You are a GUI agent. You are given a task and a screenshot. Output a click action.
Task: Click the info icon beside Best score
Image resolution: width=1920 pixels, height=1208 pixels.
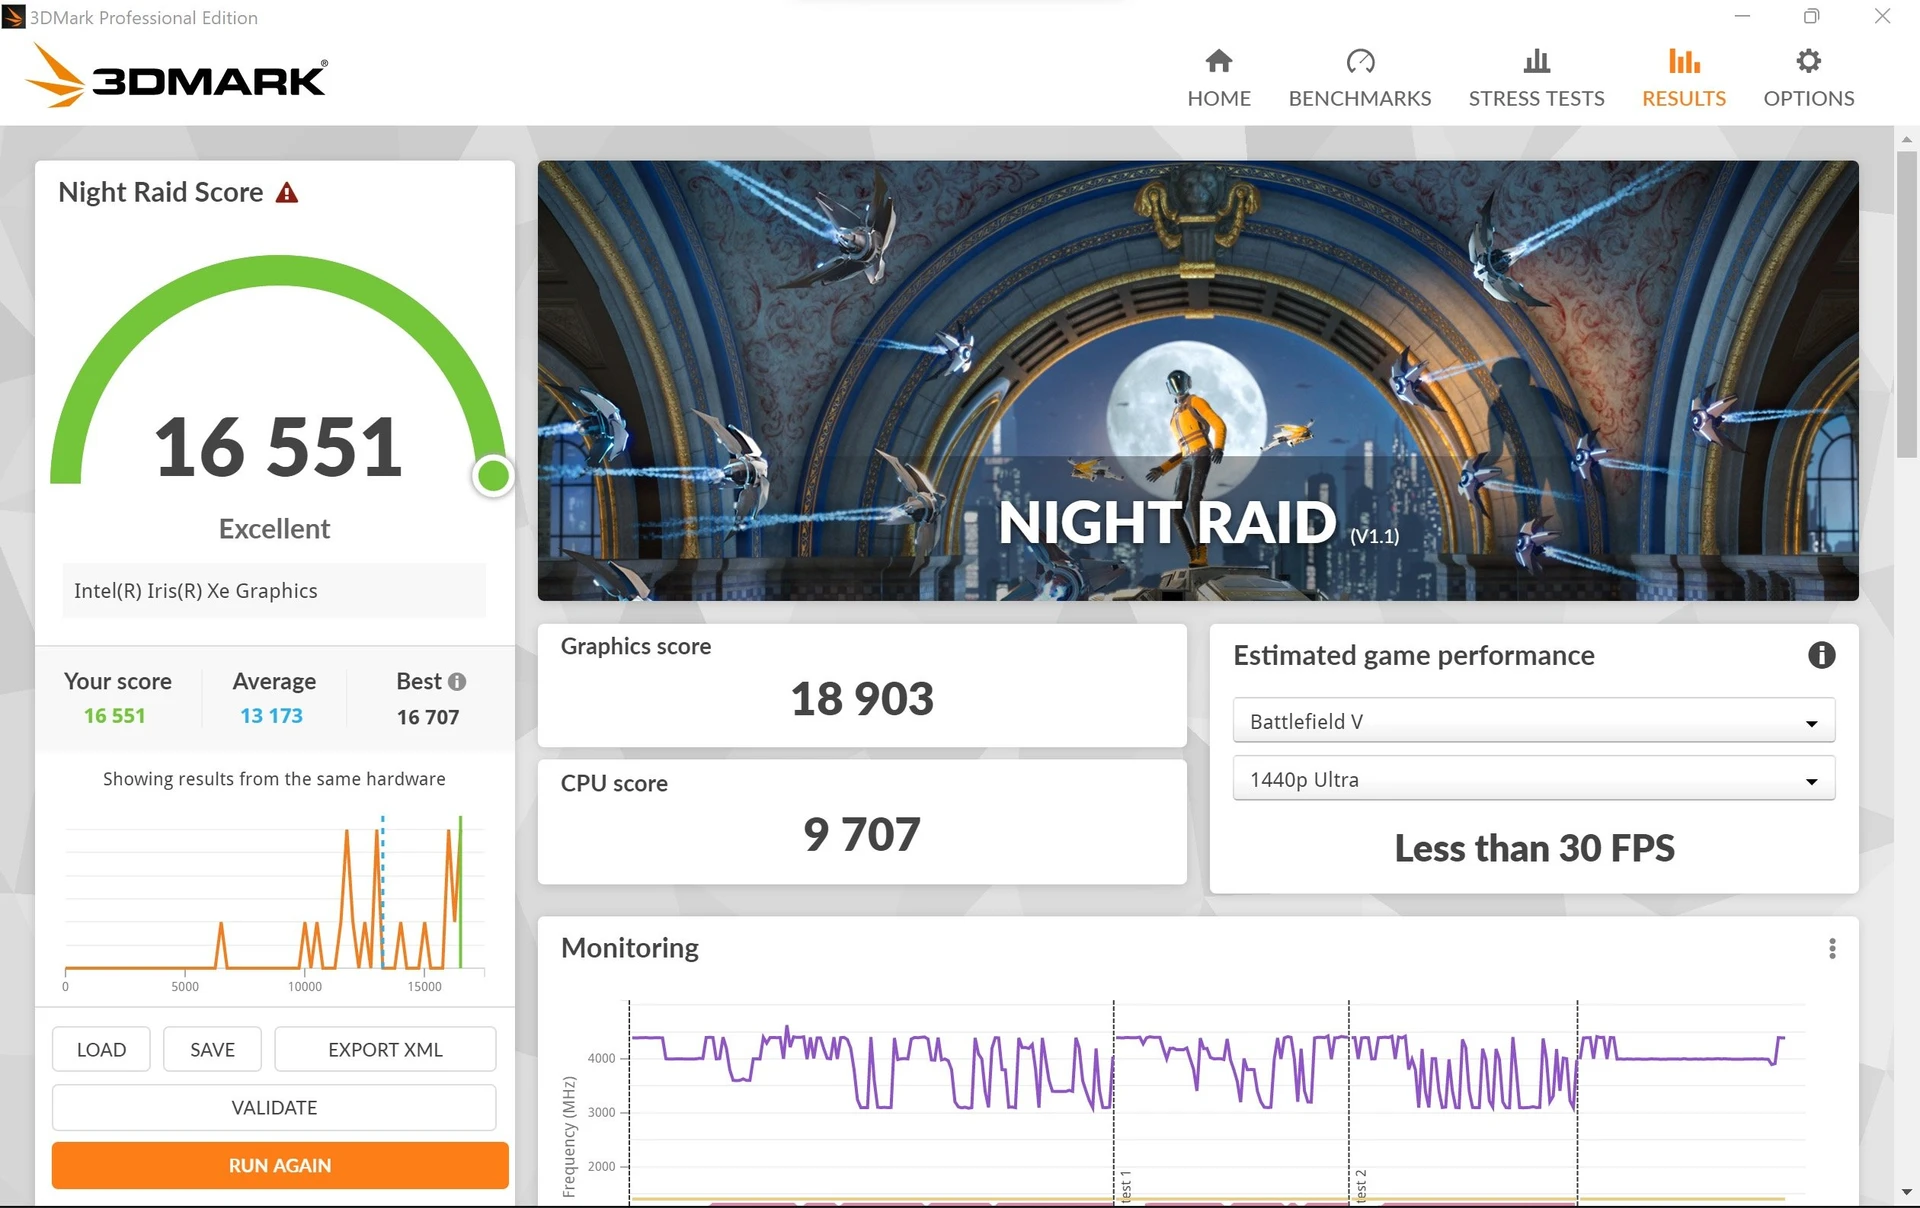point(457,681)
